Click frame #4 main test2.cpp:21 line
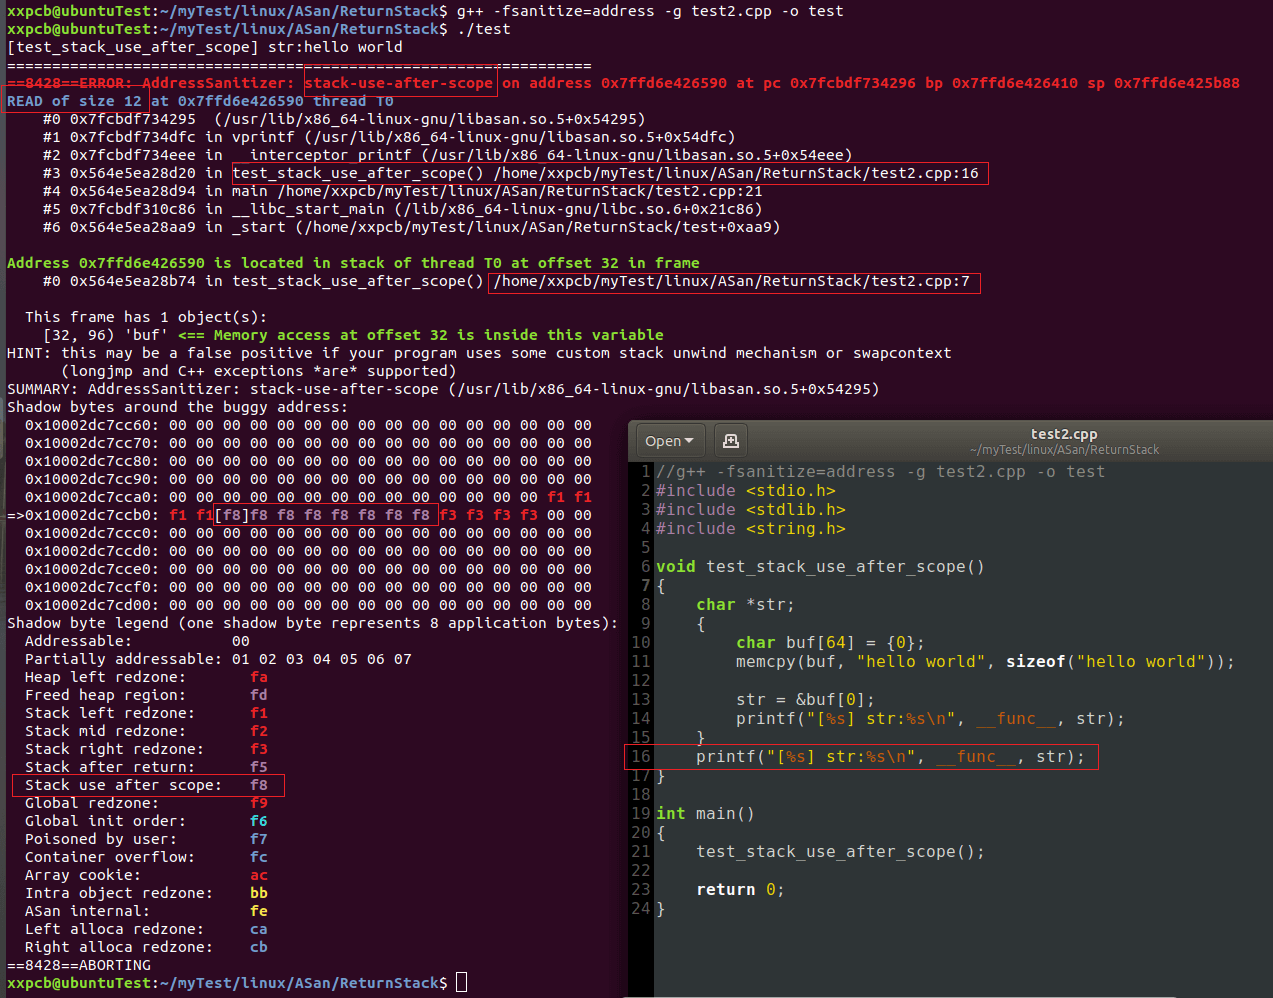Image resolution: width=1273 pixels, height=998 pixels. click(403, 191)
